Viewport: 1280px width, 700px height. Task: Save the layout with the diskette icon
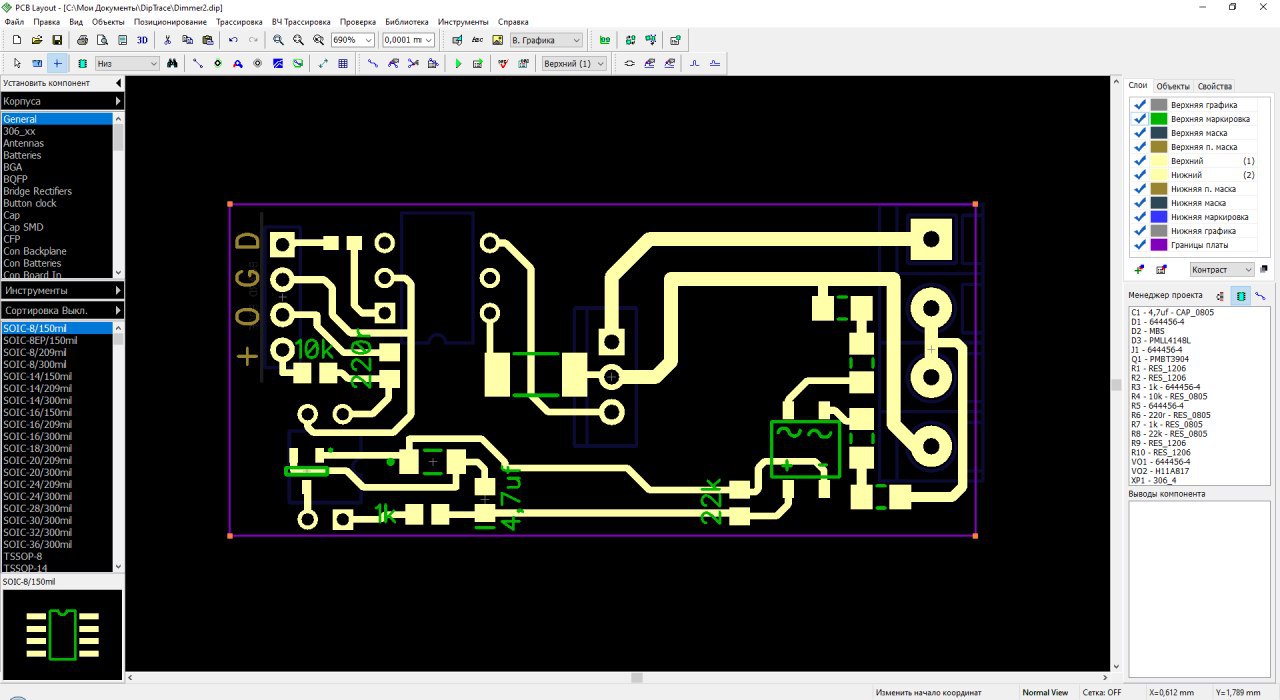pyautogui.click(x=57, y=40)
